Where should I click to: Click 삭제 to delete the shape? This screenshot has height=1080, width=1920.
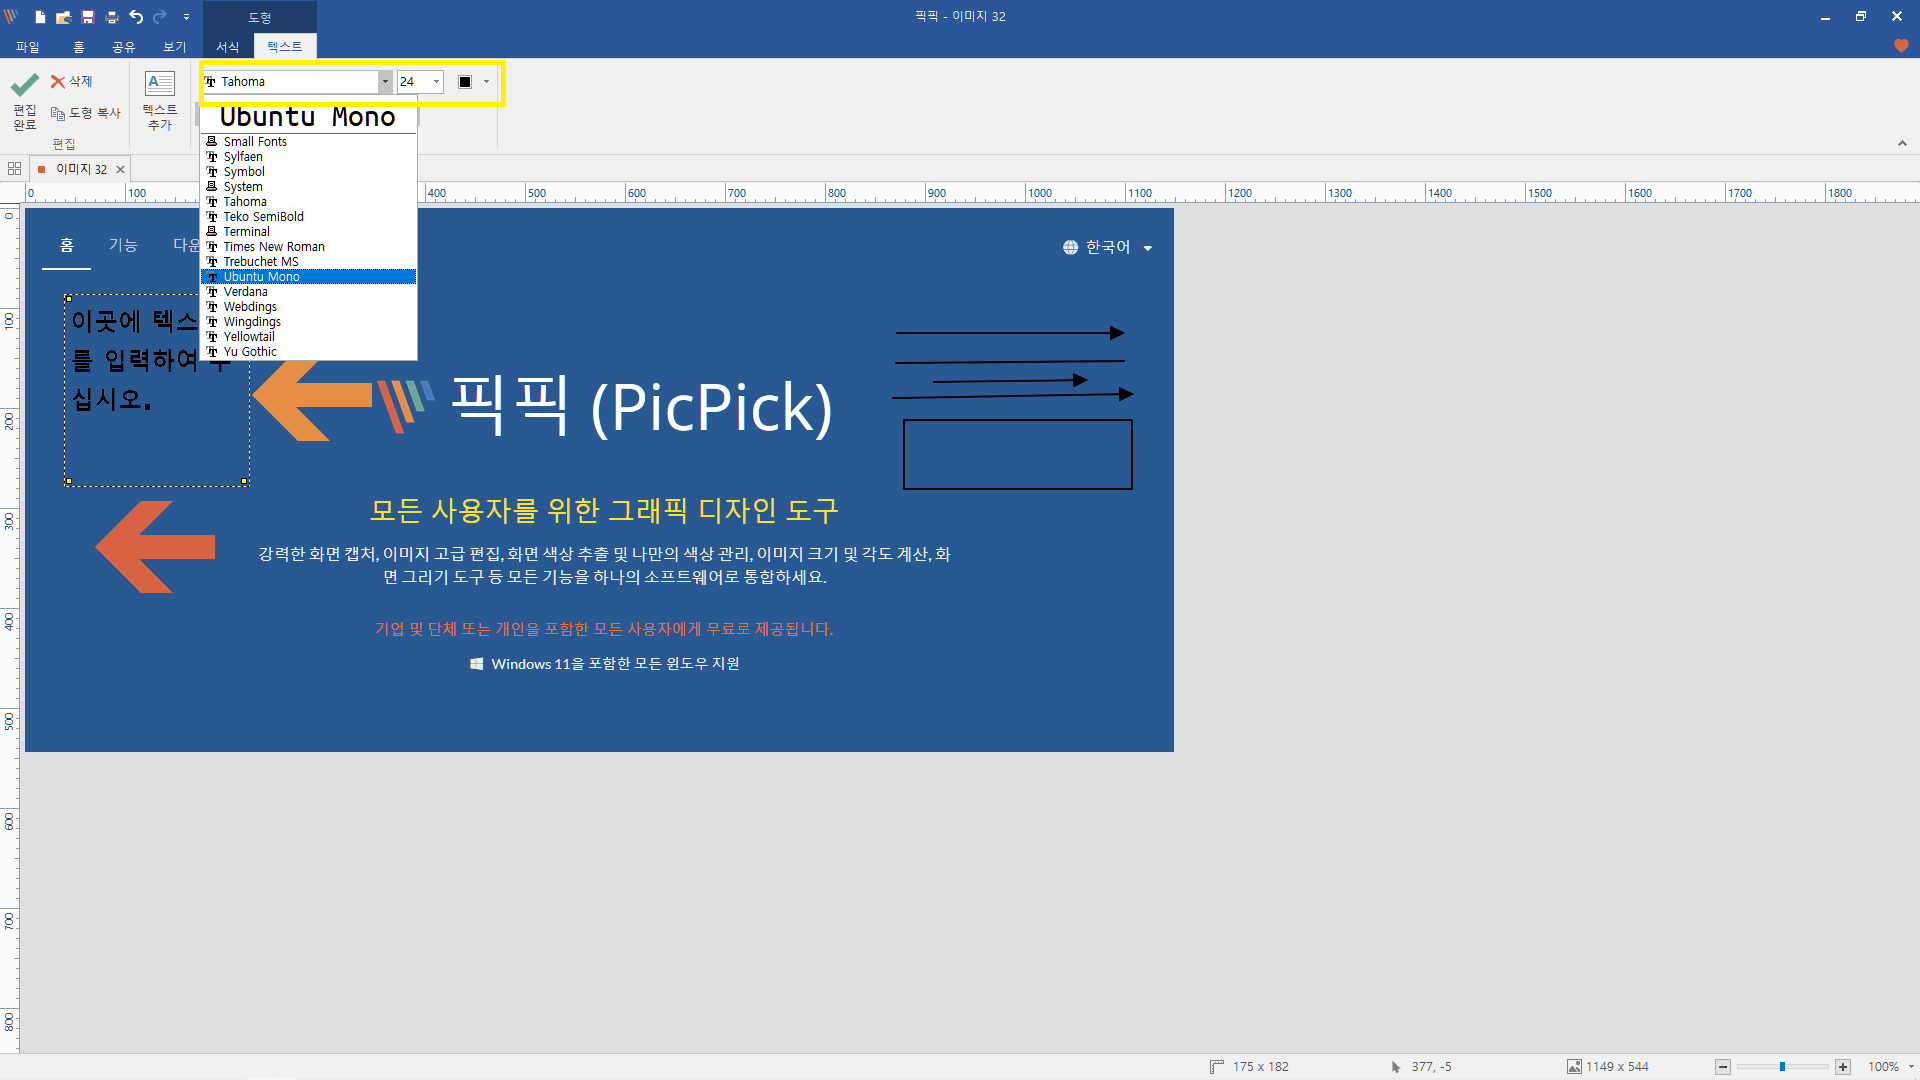pos(72,81)
